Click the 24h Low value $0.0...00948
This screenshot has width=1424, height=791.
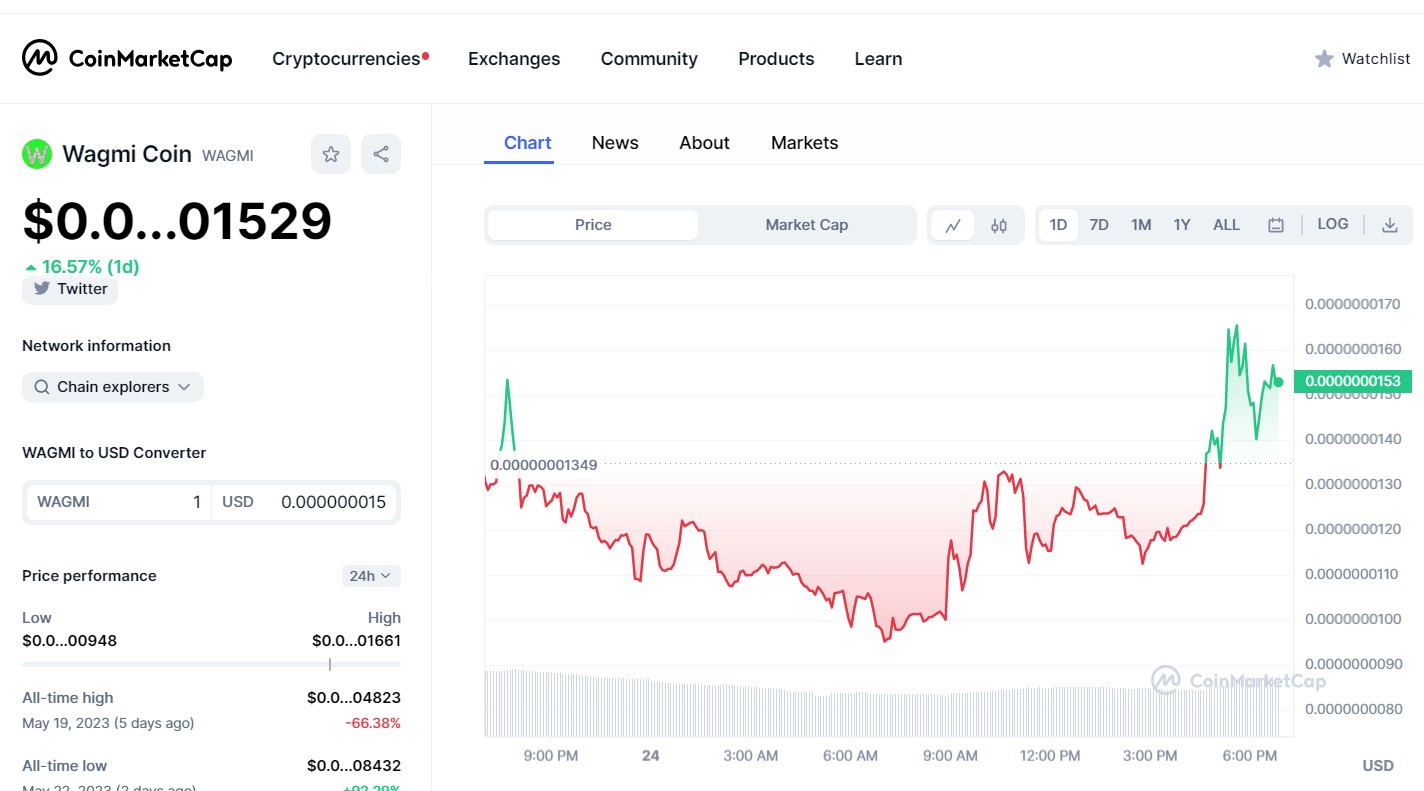[x=69, y=641]
